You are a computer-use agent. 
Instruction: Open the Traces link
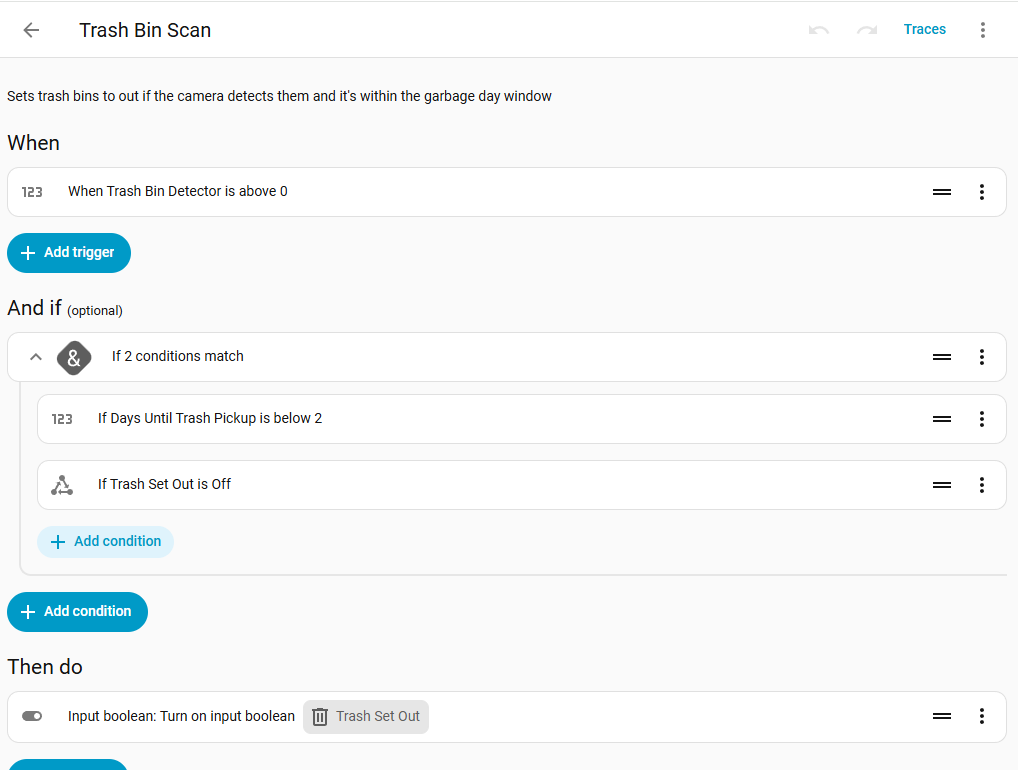click(x=925, y=29)
